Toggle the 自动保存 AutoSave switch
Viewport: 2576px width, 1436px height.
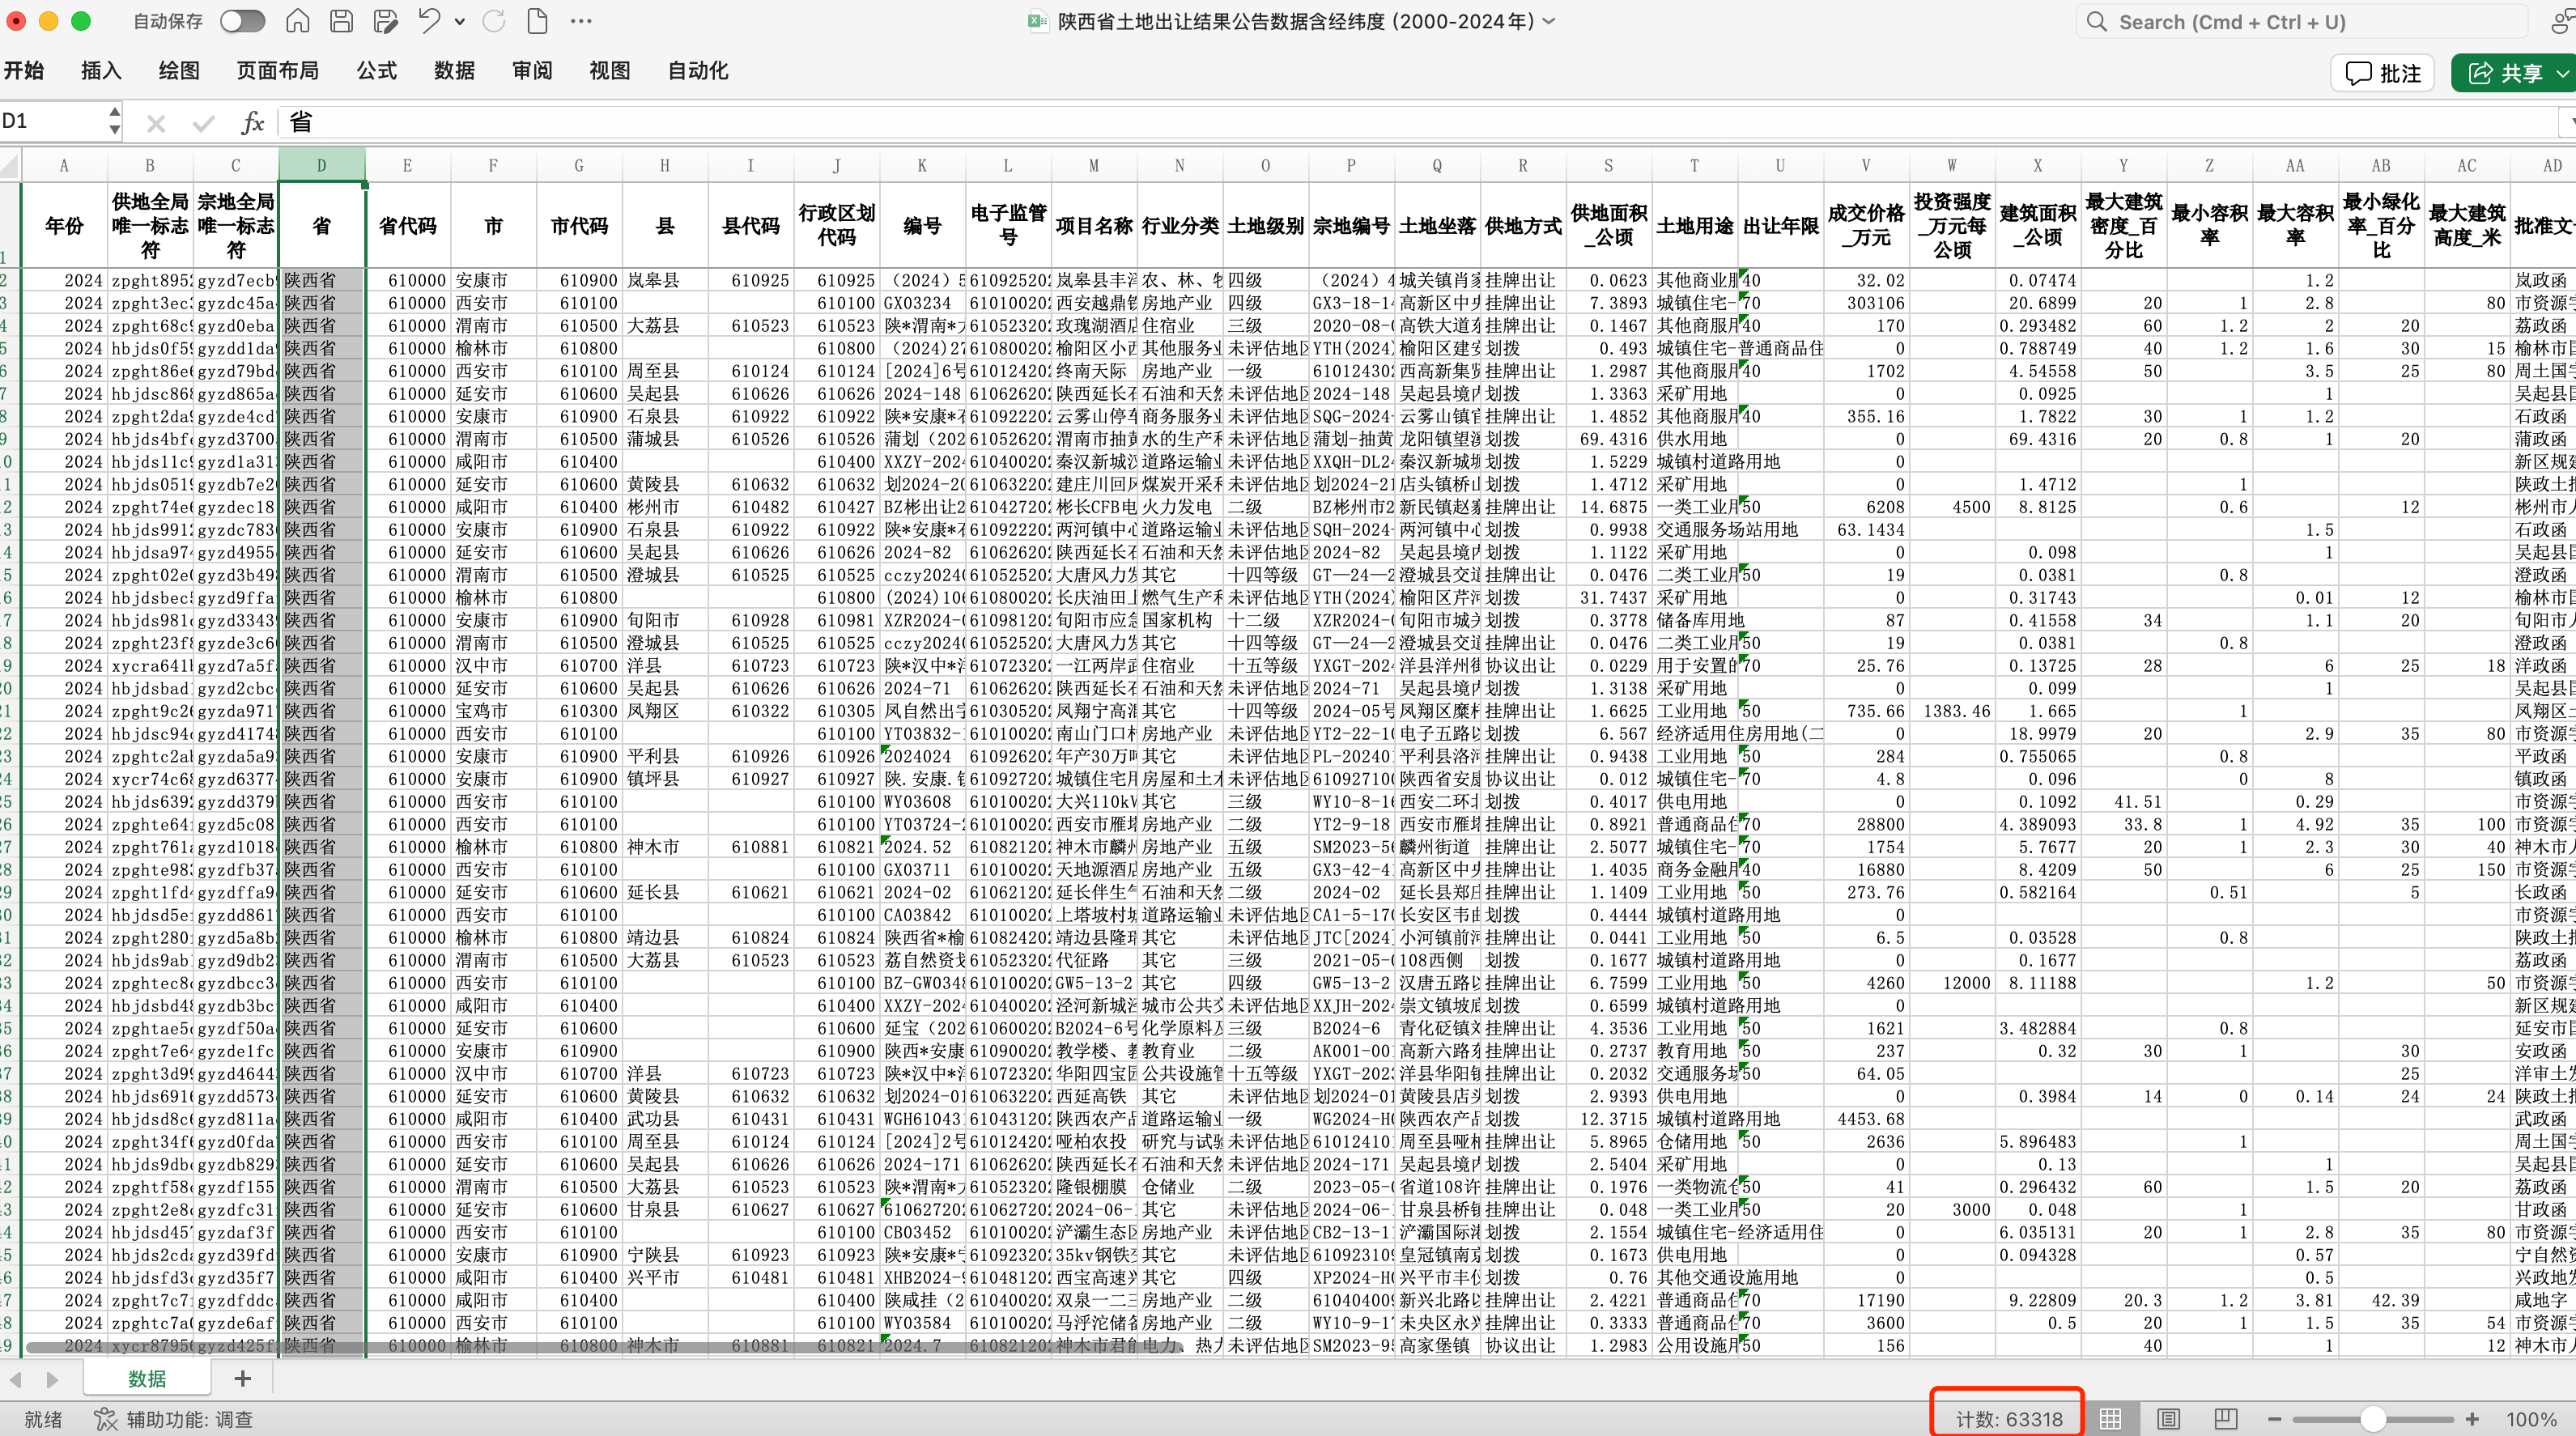pyautogui.click(x=242, y=21)
